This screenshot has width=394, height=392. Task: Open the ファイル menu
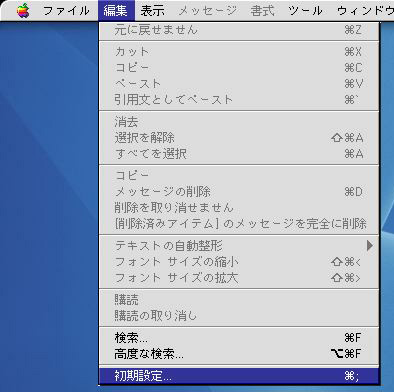coord(66,11)
